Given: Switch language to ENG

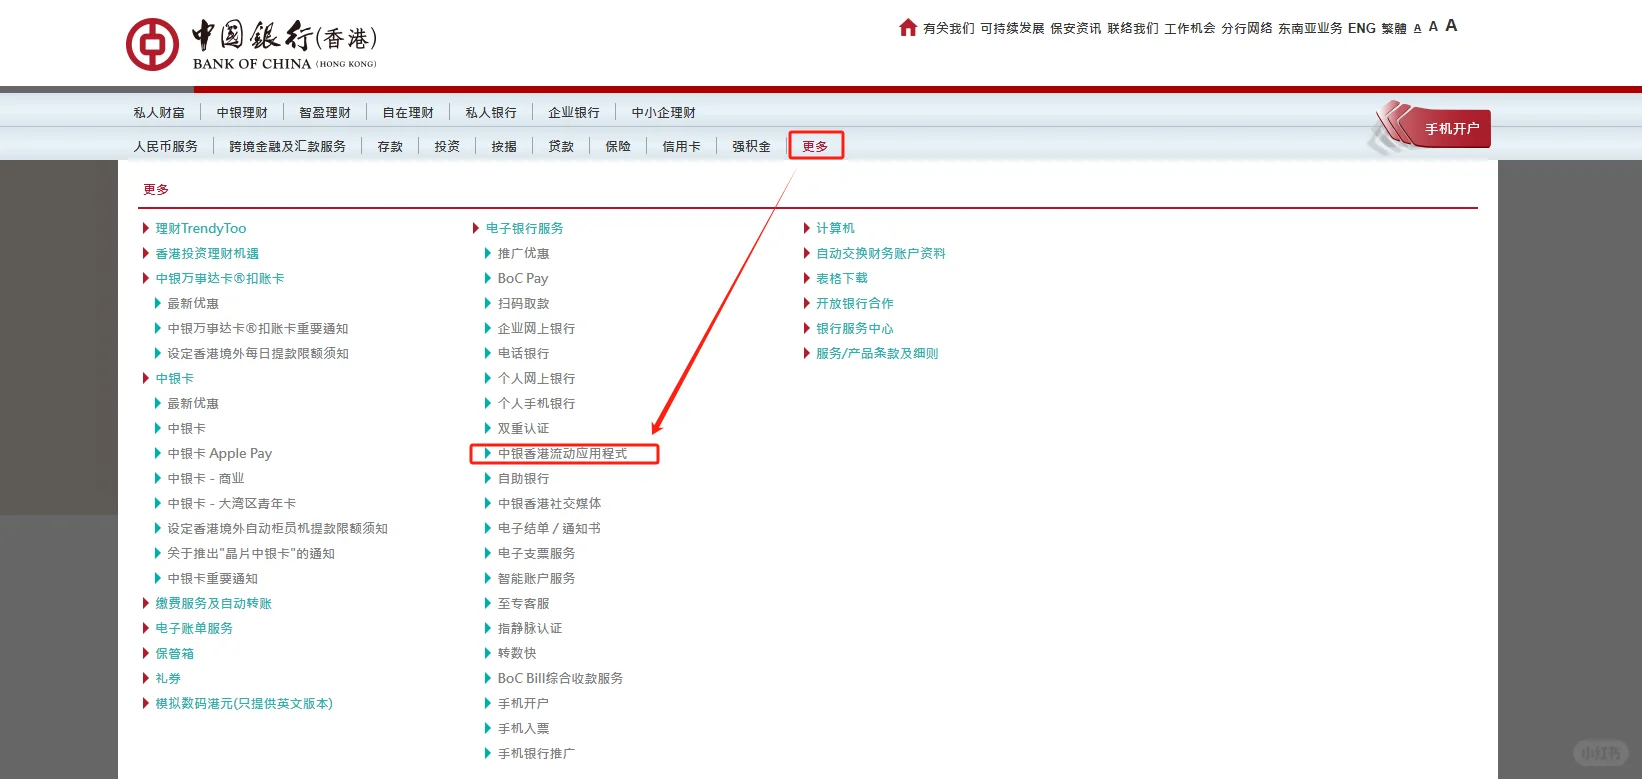Looking at the screenshot, I should coord(1362,29).
